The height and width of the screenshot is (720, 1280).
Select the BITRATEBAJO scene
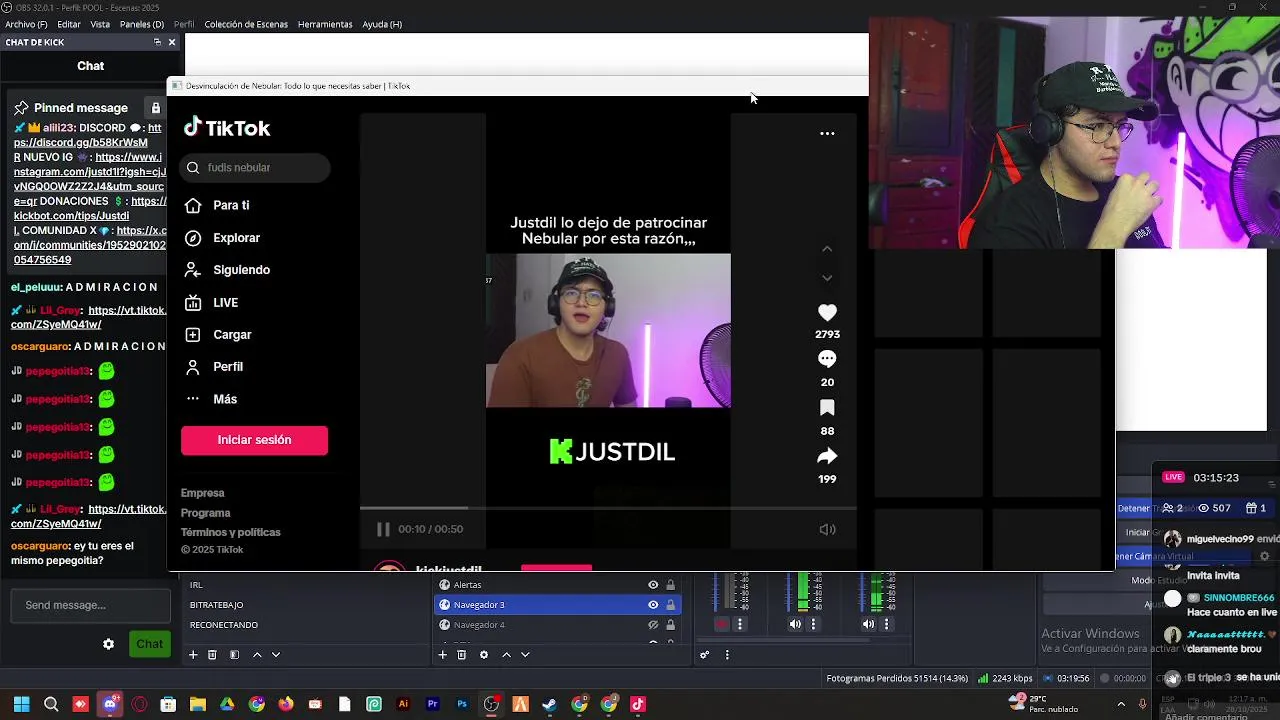pos(217,605)
